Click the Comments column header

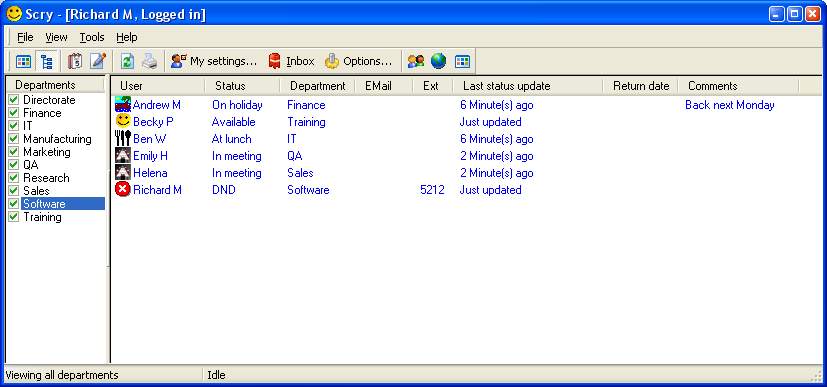738,86
